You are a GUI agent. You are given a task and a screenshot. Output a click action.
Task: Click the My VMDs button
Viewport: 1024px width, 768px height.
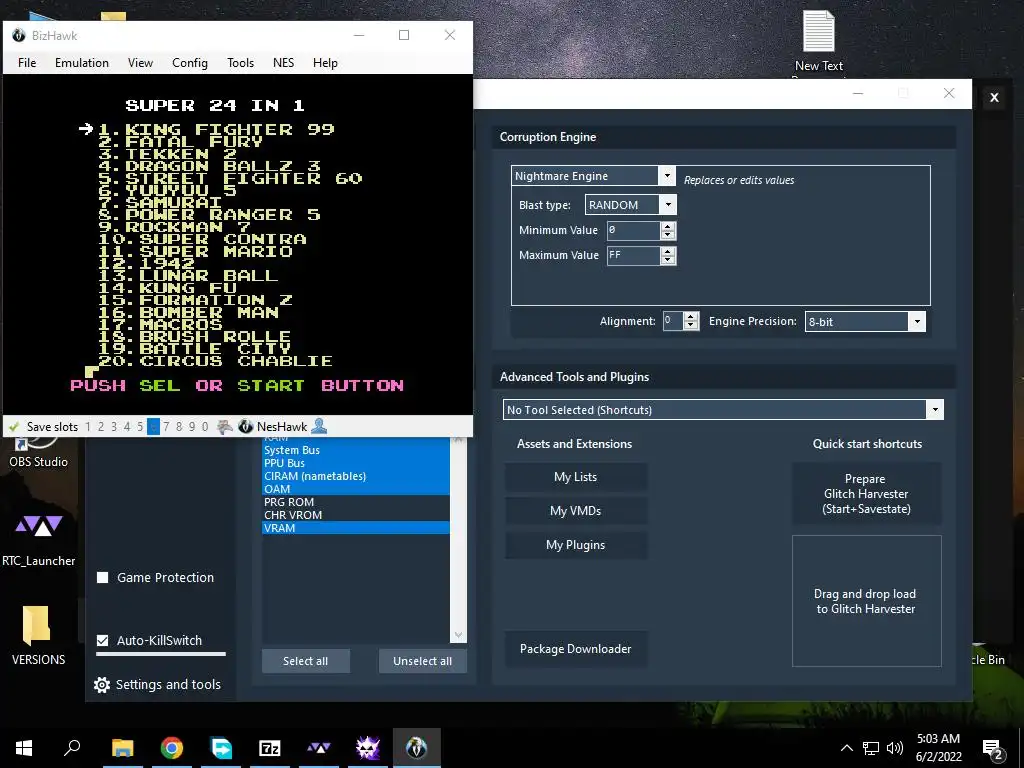pyautogui.click(x=575, y=511)
